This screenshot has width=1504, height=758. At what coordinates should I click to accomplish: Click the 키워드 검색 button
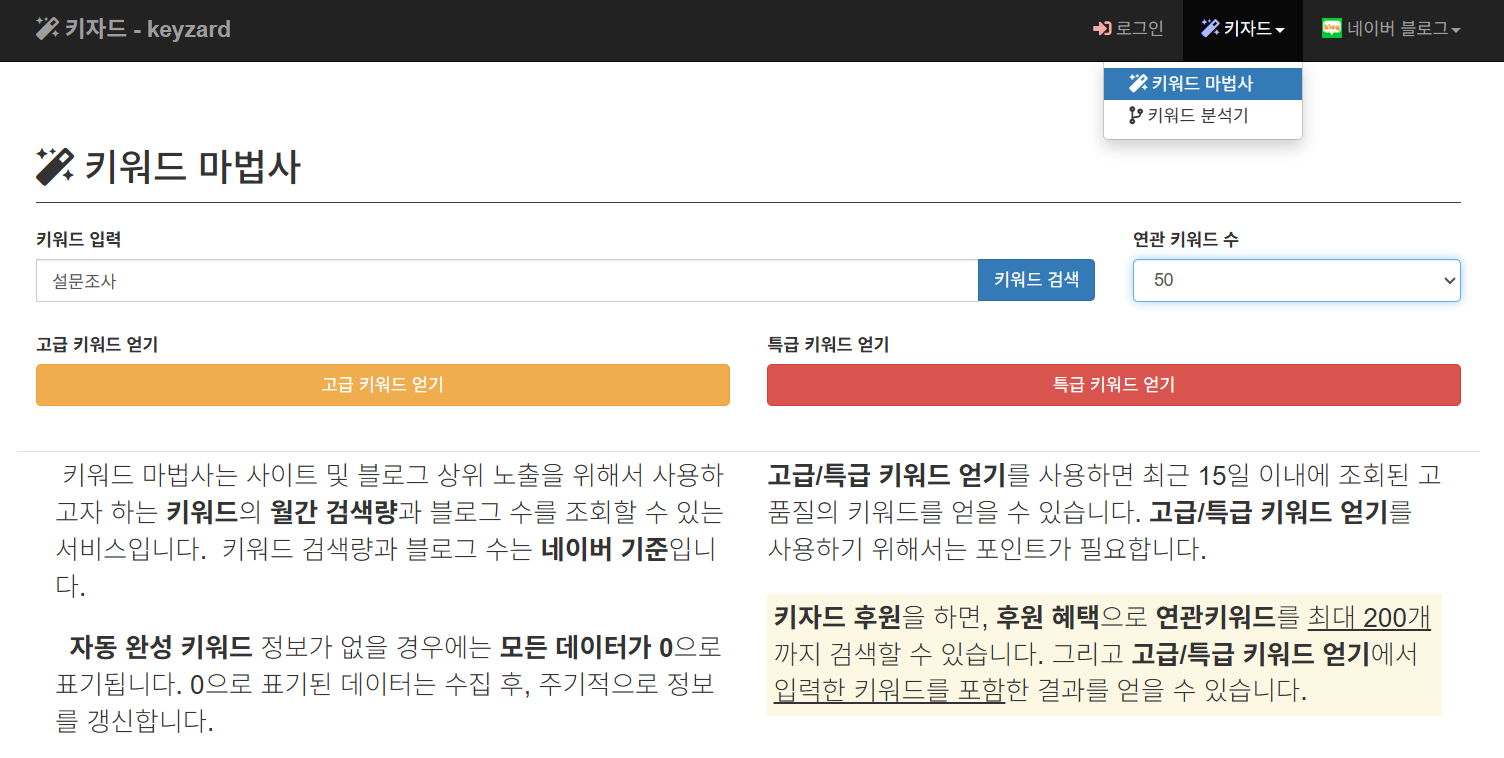[x=1036, y=280]
